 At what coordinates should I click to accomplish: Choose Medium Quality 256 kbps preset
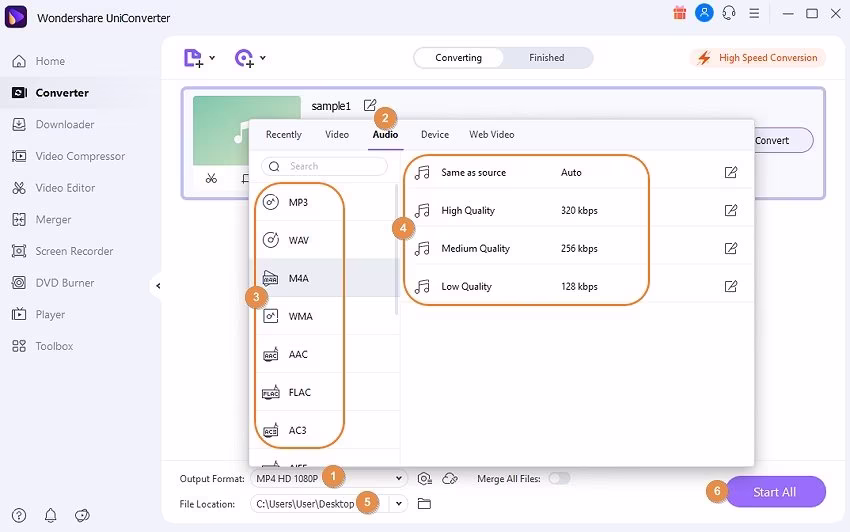(x=578, y=248)
